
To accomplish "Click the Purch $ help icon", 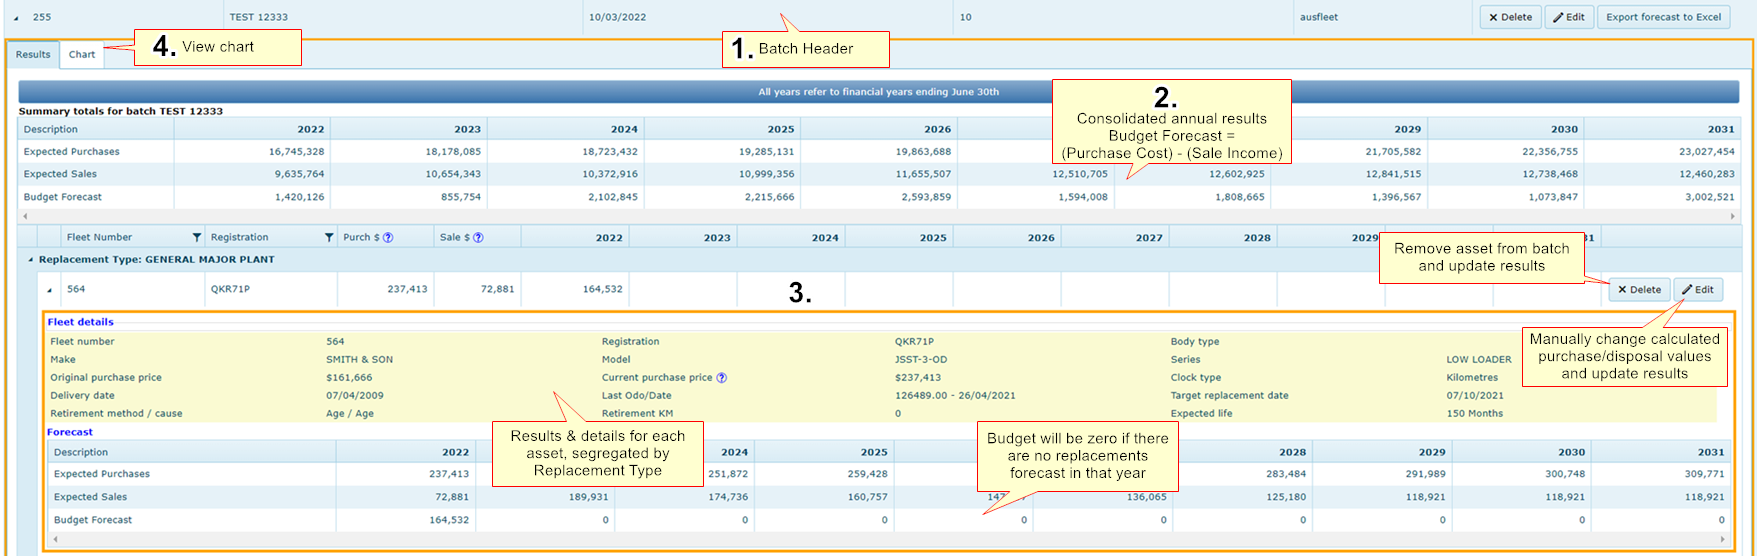I will (388, 237).
